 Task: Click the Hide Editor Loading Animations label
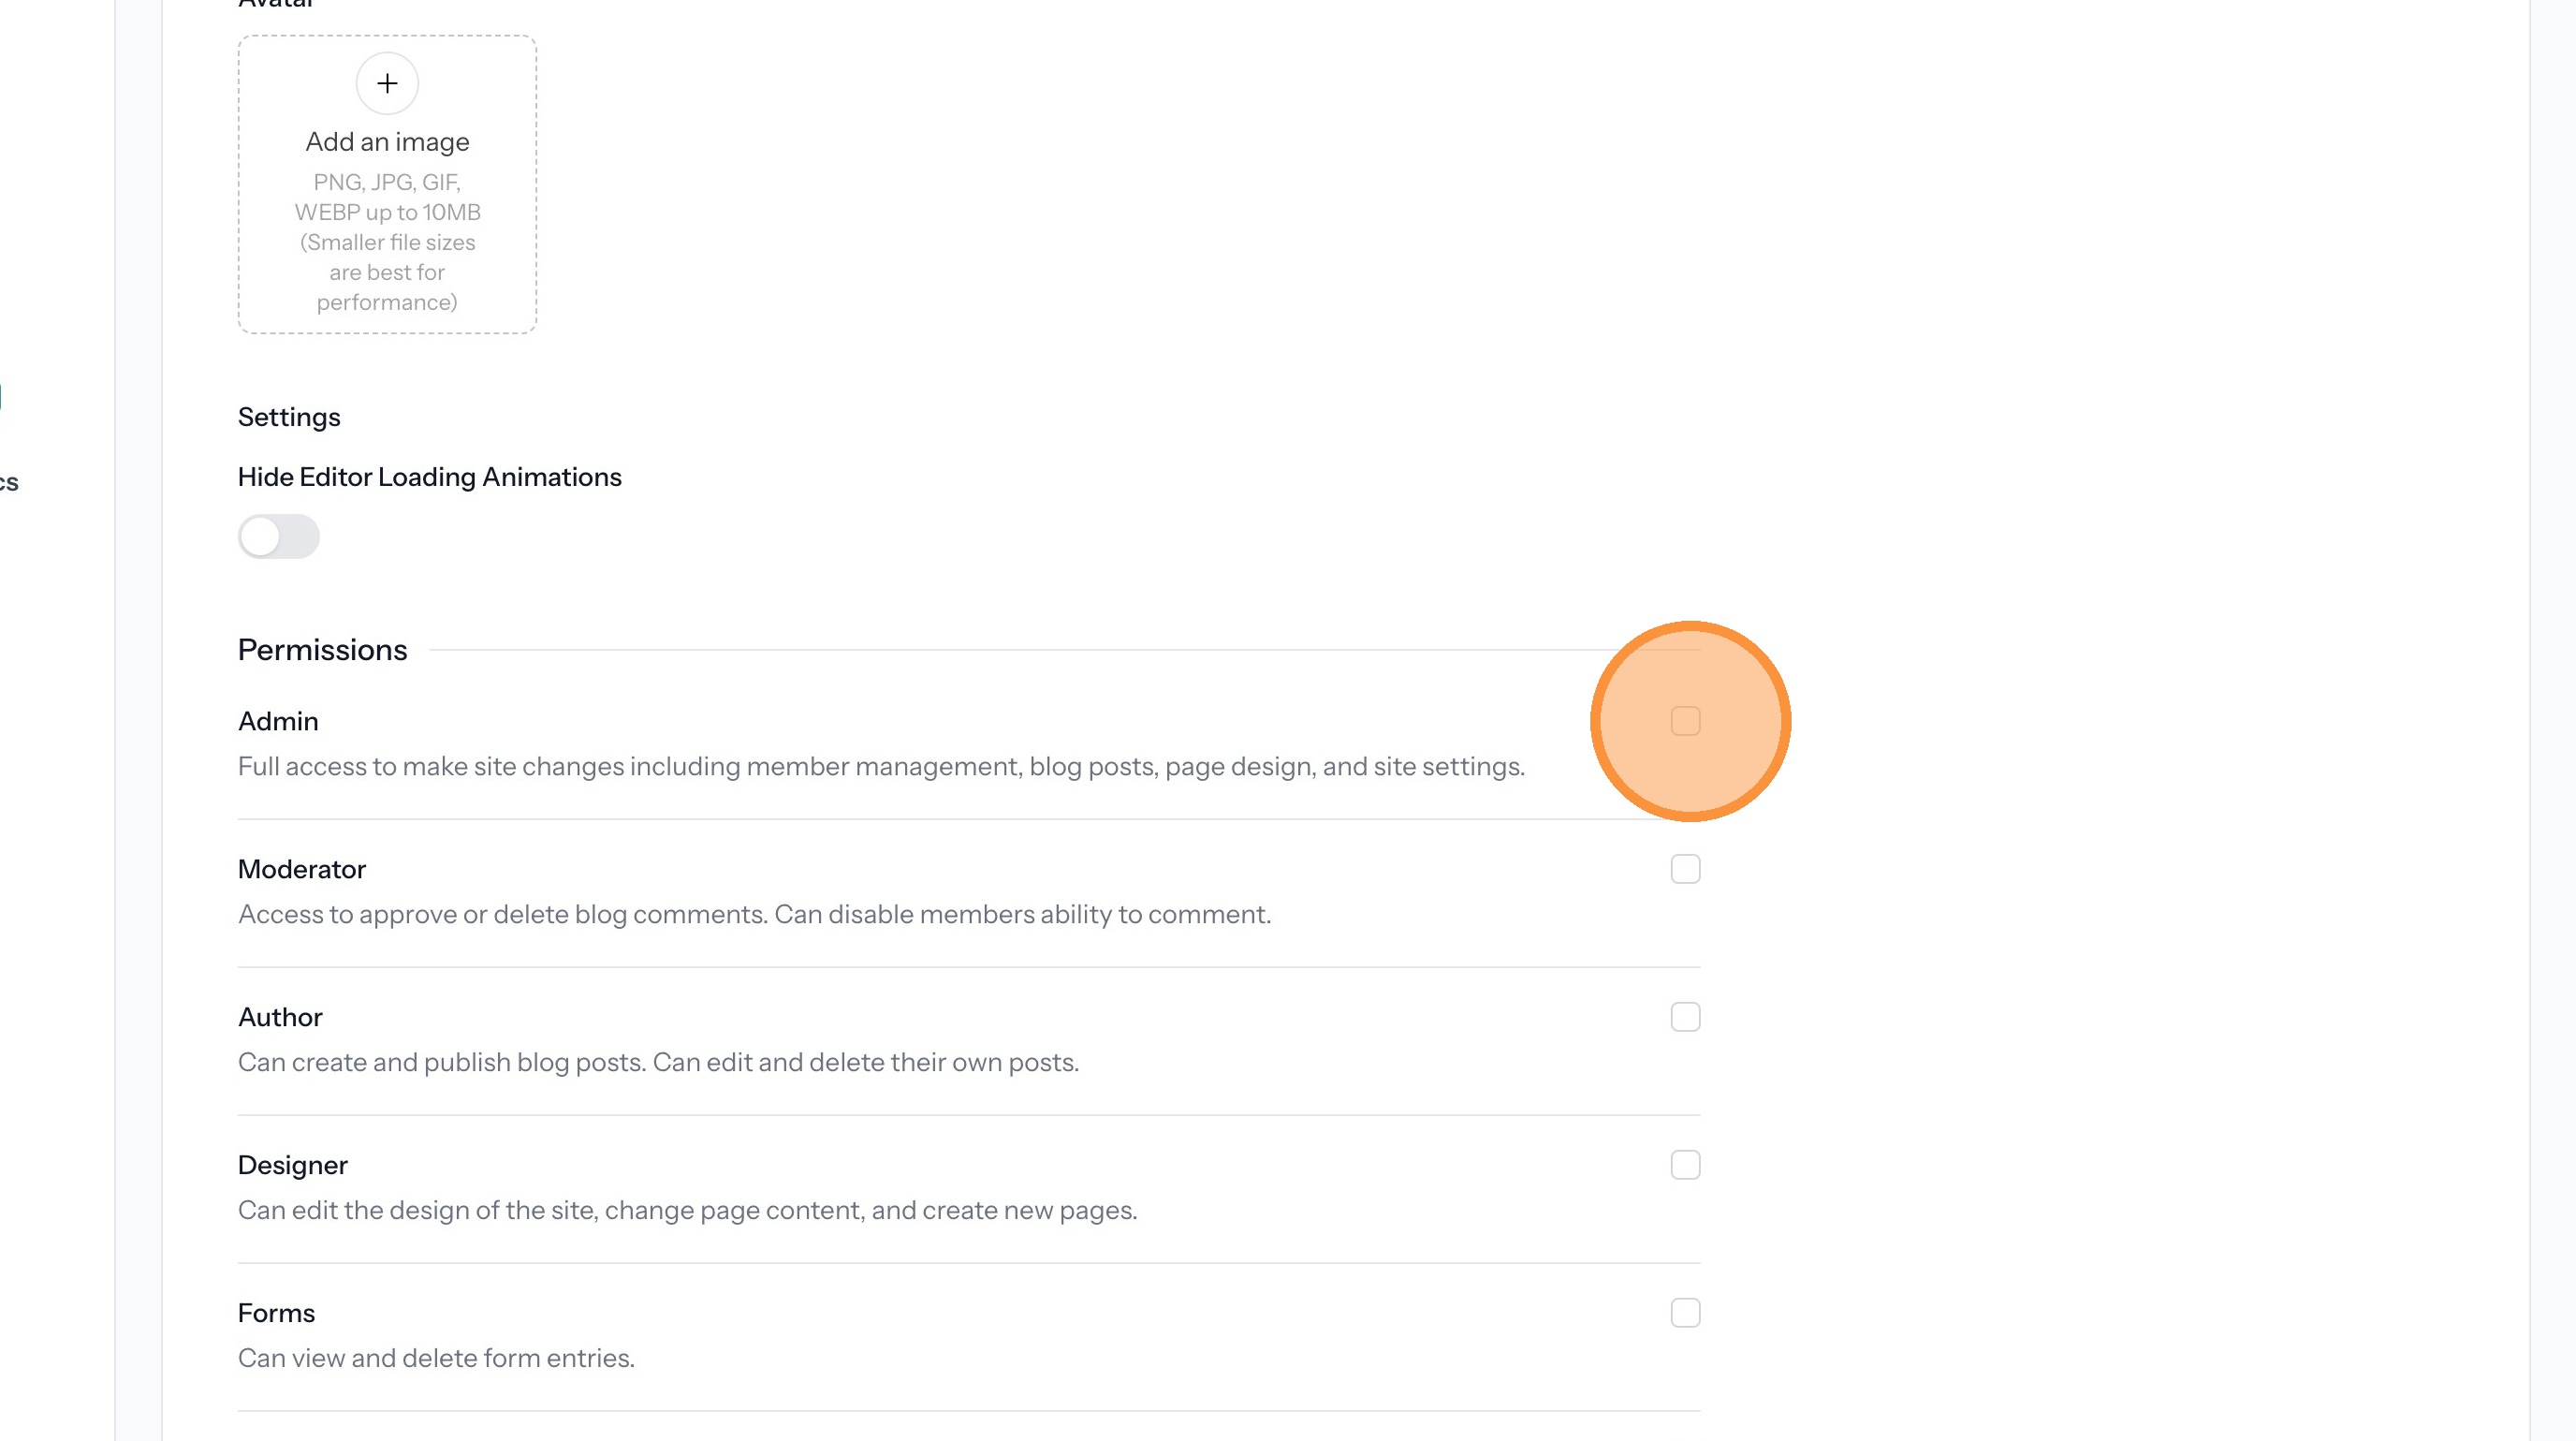pos(429,477)
